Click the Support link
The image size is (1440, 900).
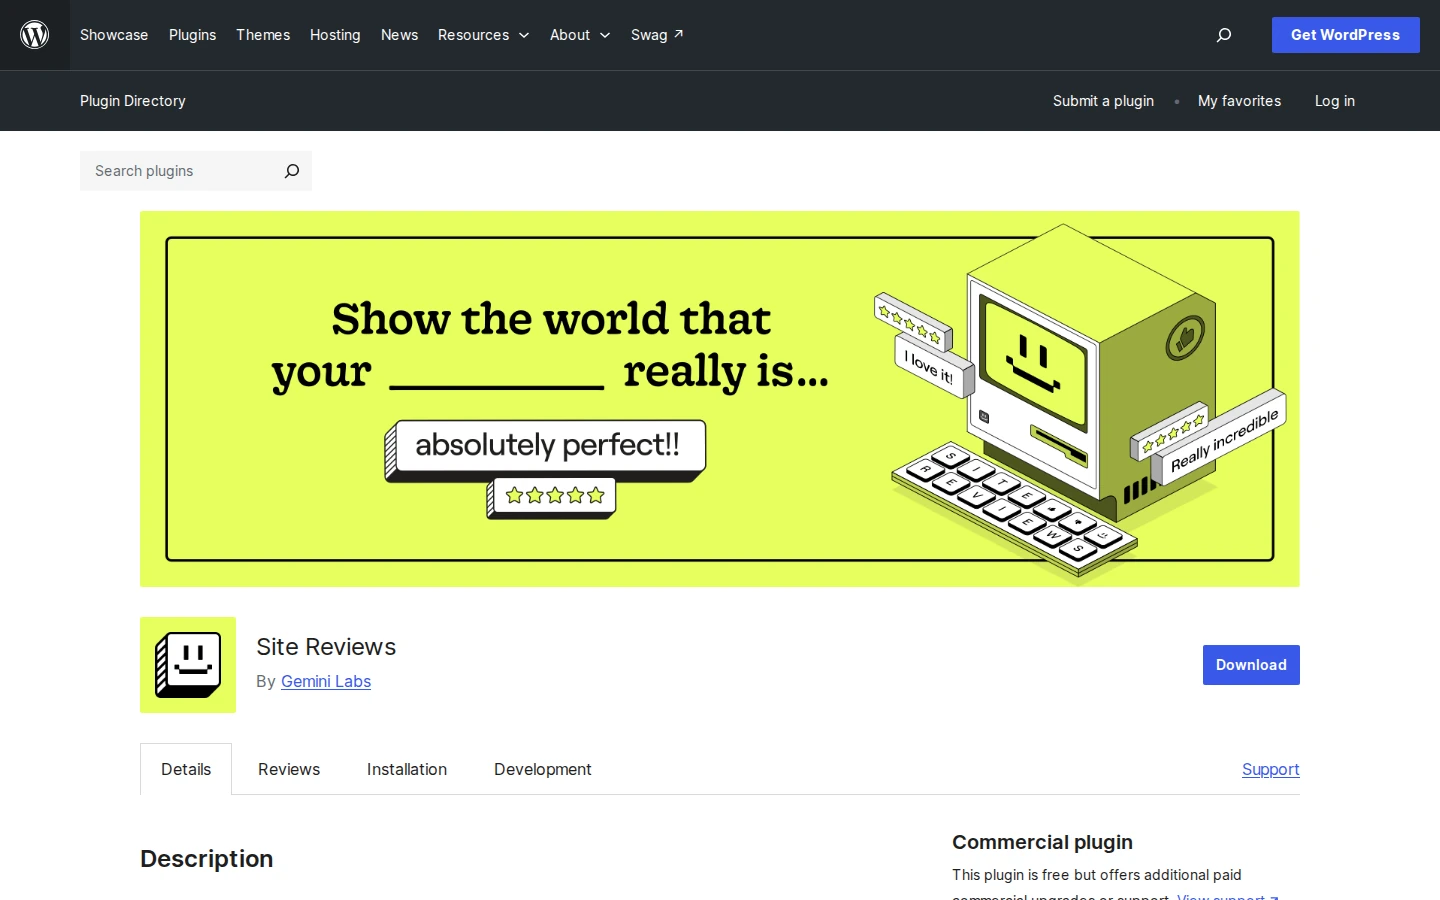tap(1271, 769)
